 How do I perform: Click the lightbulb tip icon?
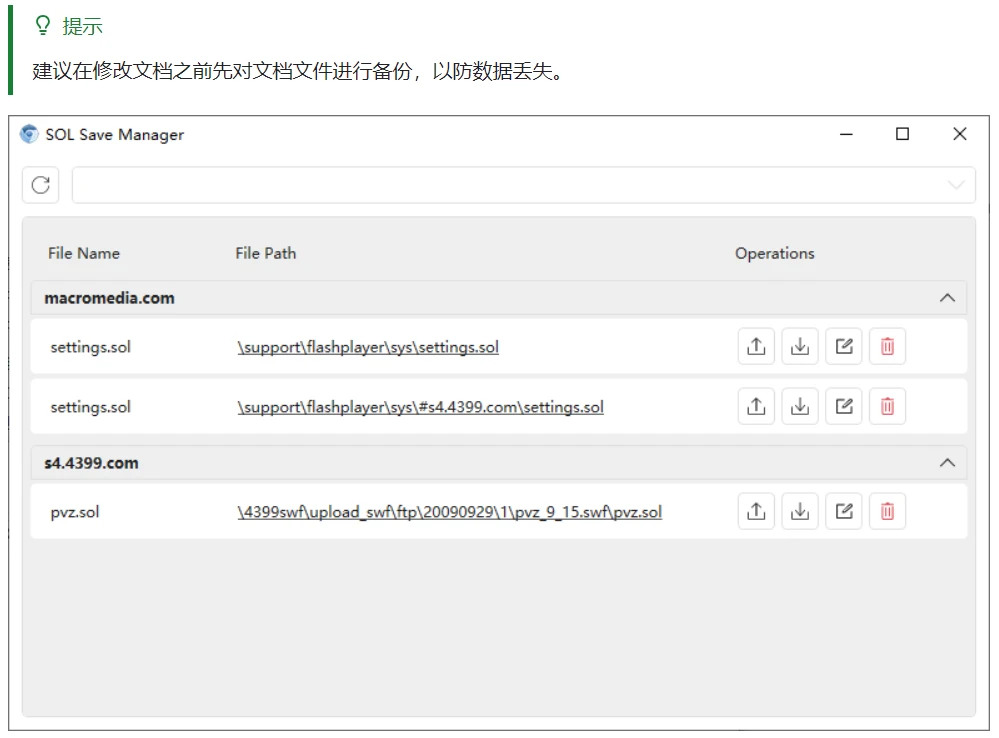[43, 25]
